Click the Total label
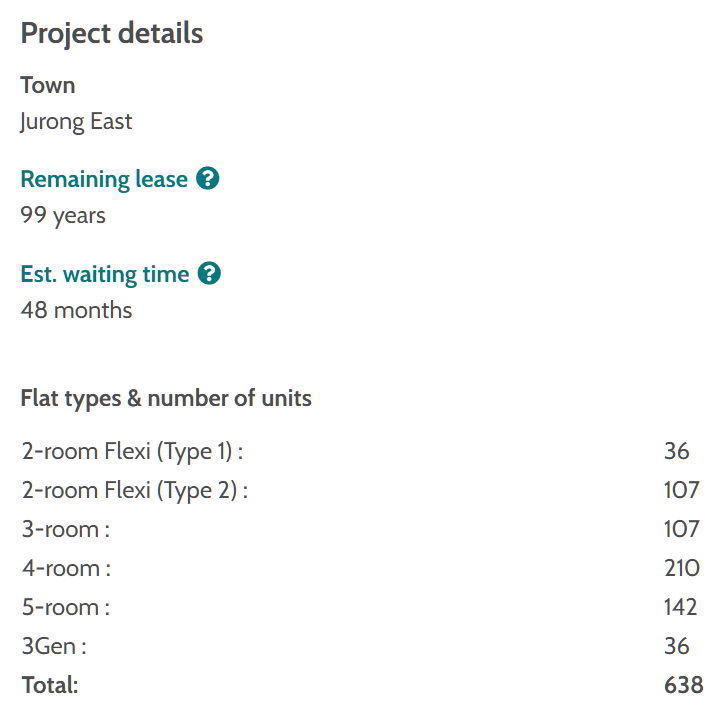Viewport: 720px width, 720px height. (x=50, y=685)
